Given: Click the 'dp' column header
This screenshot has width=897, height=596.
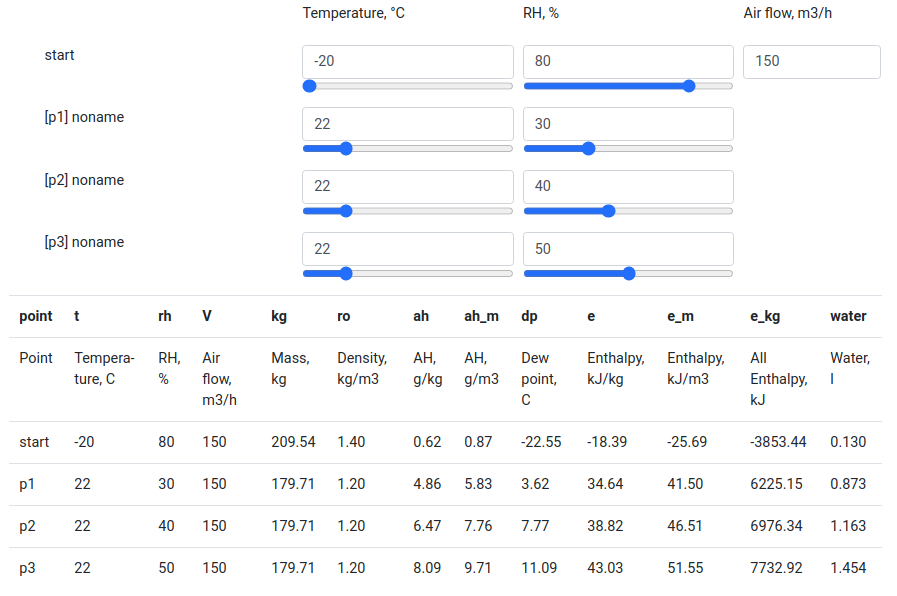Looking at the screenshot, I should [x=529, y=316].
